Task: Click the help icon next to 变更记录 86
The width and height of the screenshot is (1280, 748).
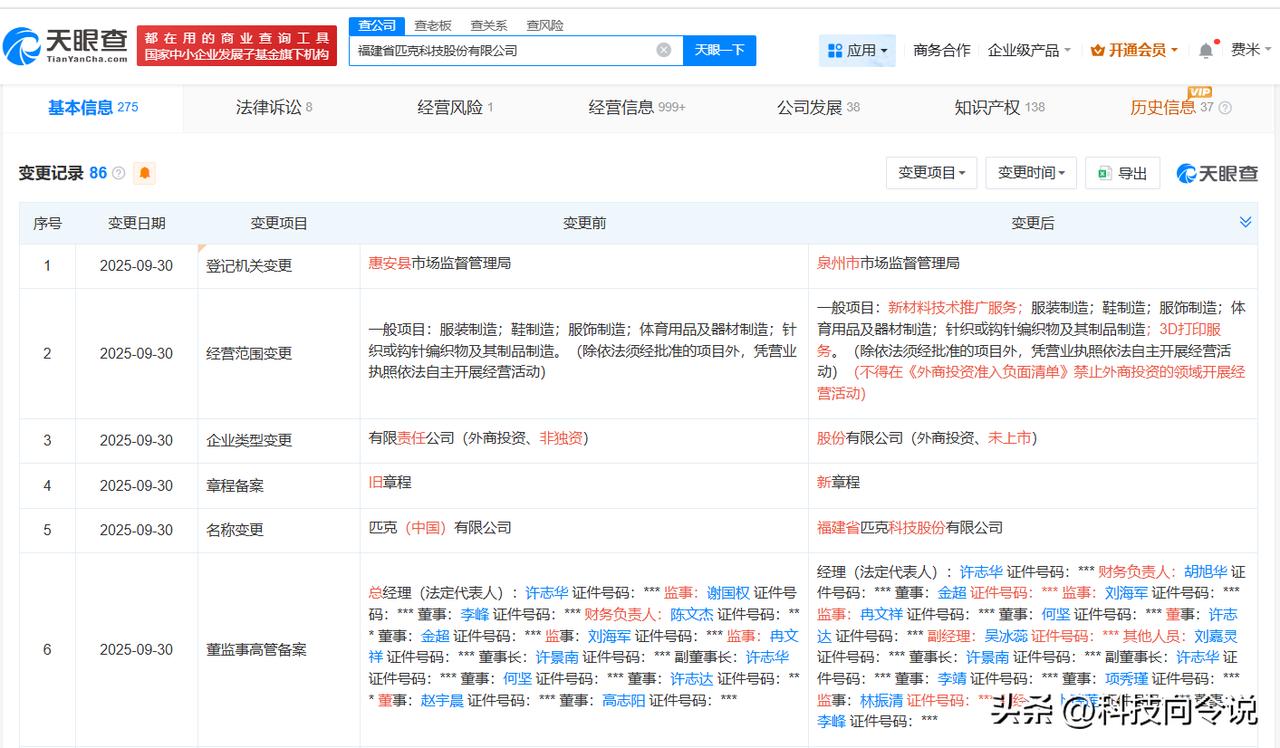Action: 119,173
